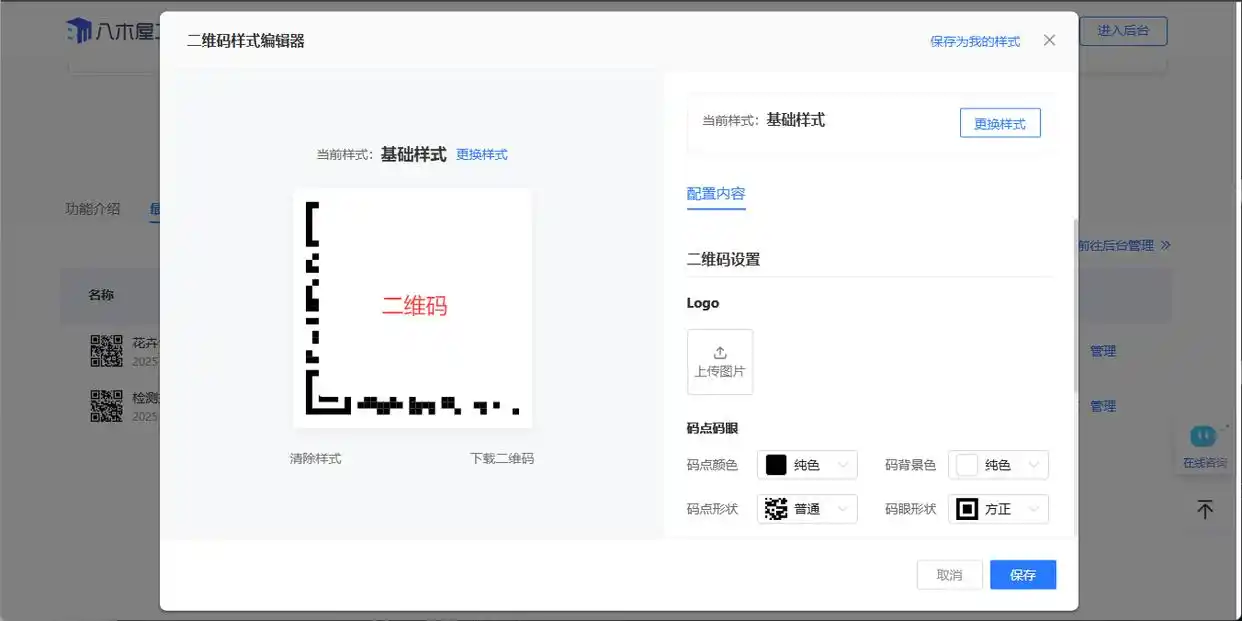
Task: Click 前往后台管理 link on background page
Action: tap(1115, 245)
